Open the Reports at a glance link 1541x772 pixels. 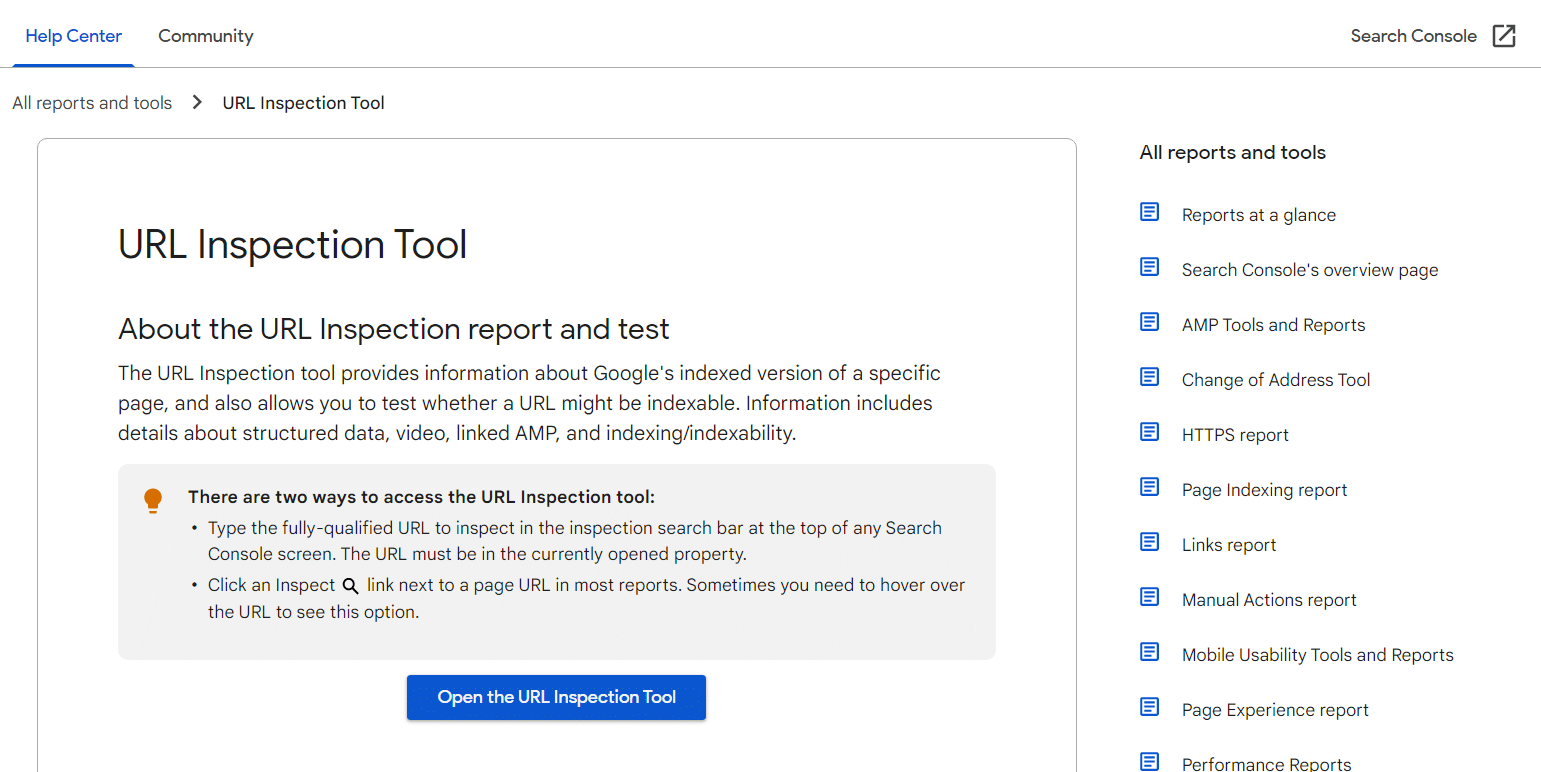click(x=1259, y=215)
